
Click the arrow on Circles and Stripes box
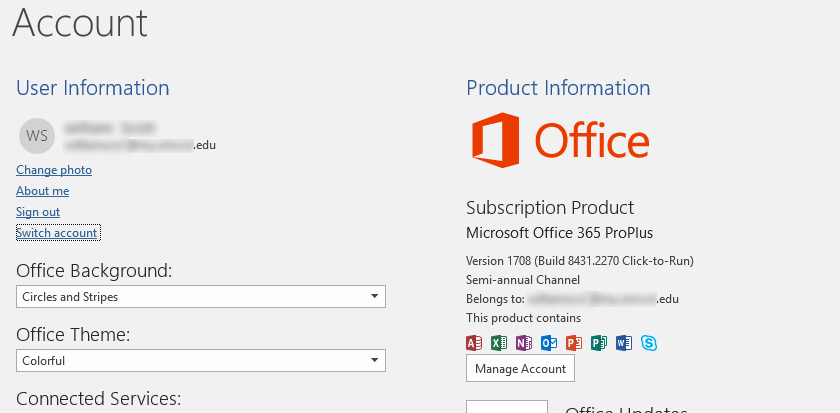click(x=374, y=297)
